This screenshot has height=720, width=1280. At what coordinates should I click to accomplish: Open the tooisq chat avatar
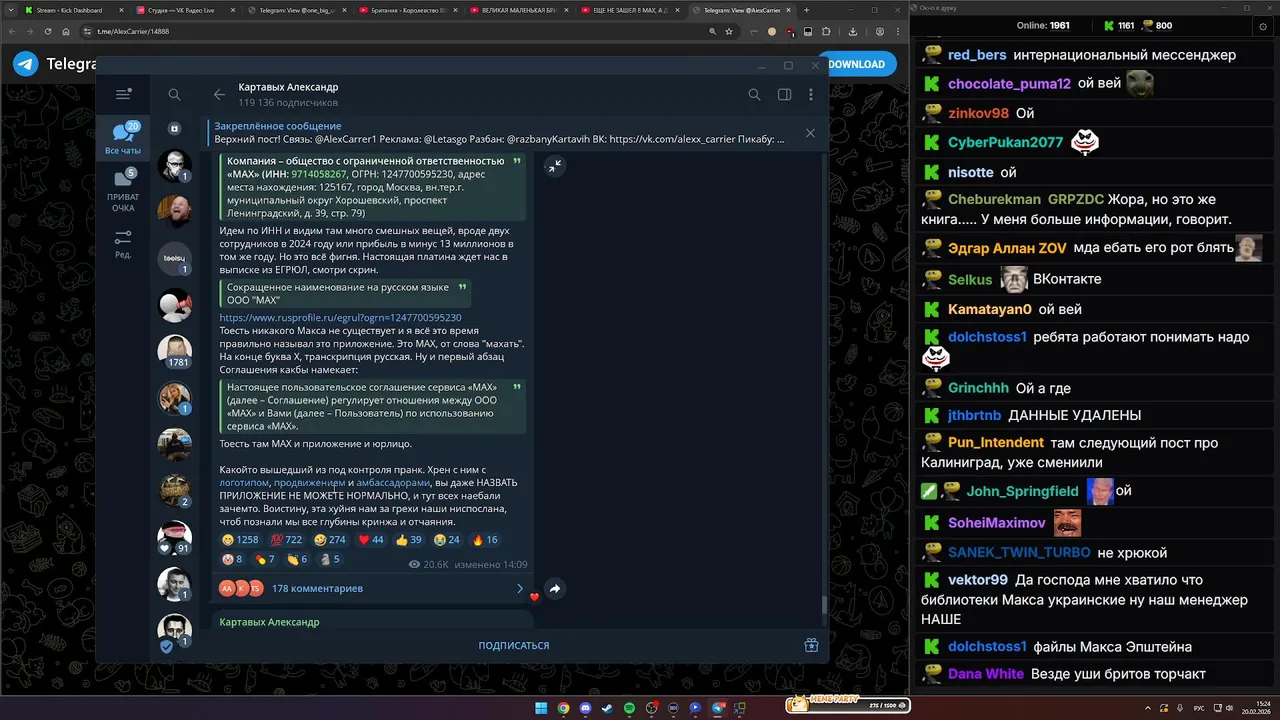click(174, 258)
